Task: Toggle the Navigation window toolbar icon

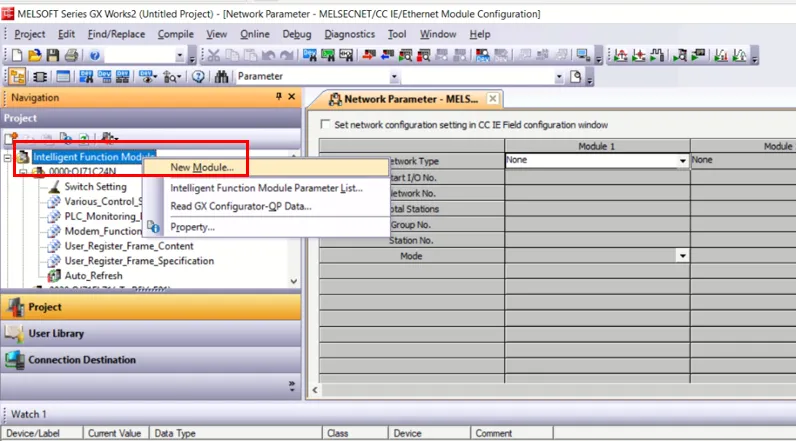Action: point(17,77)
